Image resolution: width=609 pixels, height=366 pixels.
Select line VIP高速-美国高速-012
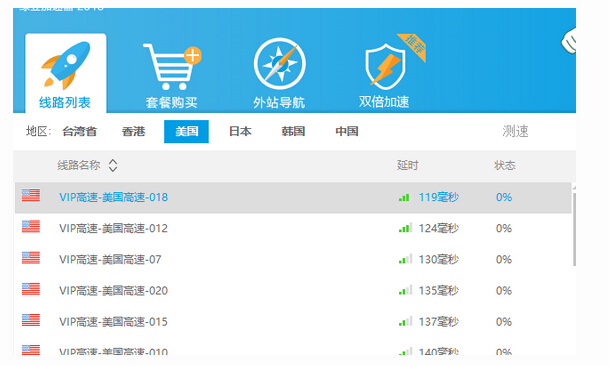click(293, 228)
